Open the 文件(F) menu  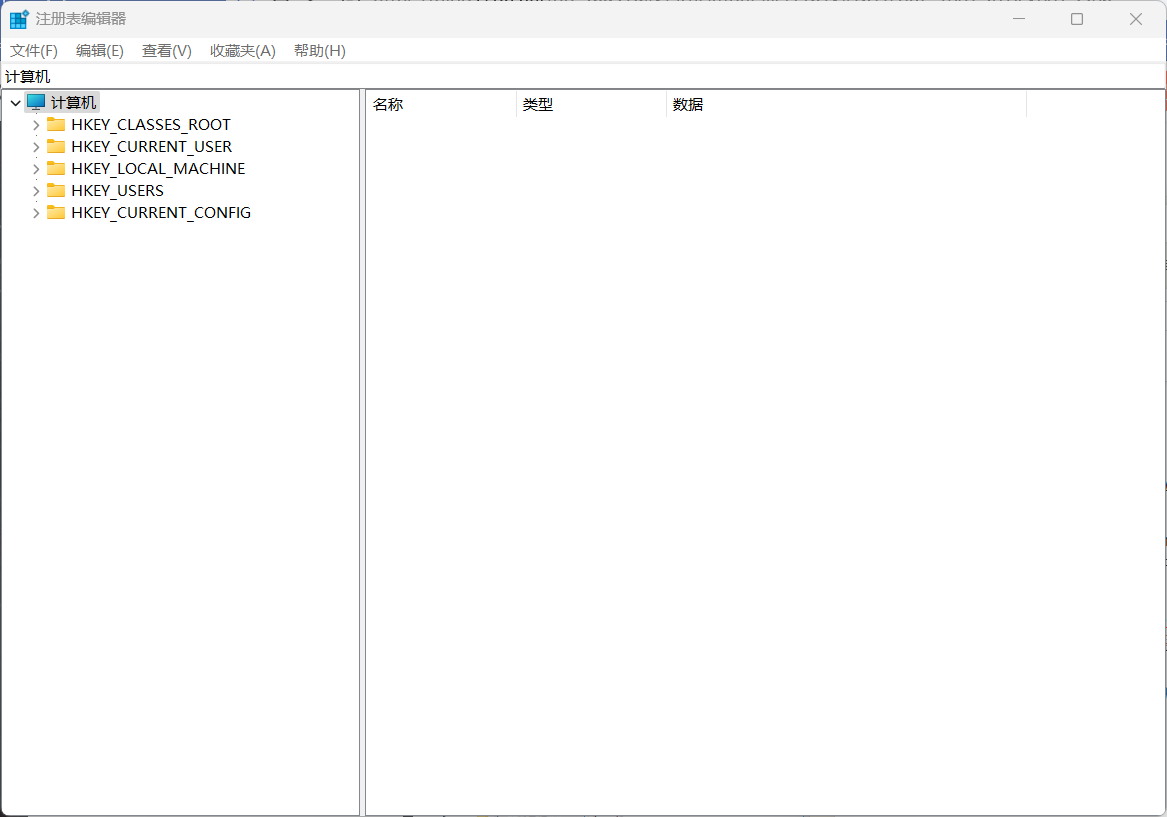coord(33,51)
